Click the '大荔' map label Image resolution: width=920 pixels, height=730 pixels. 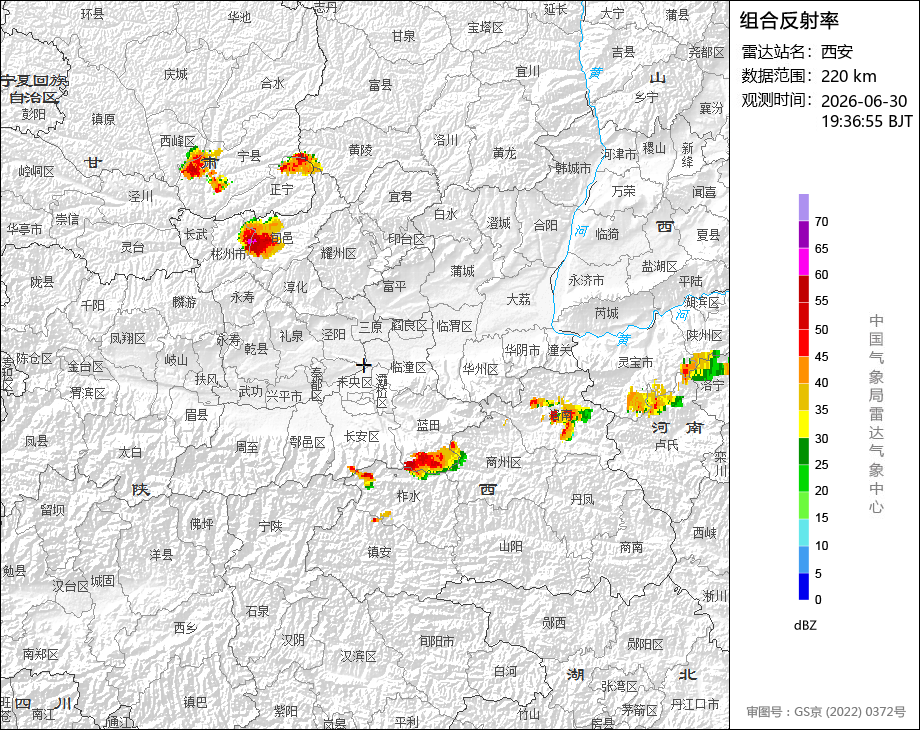(519, 299)
